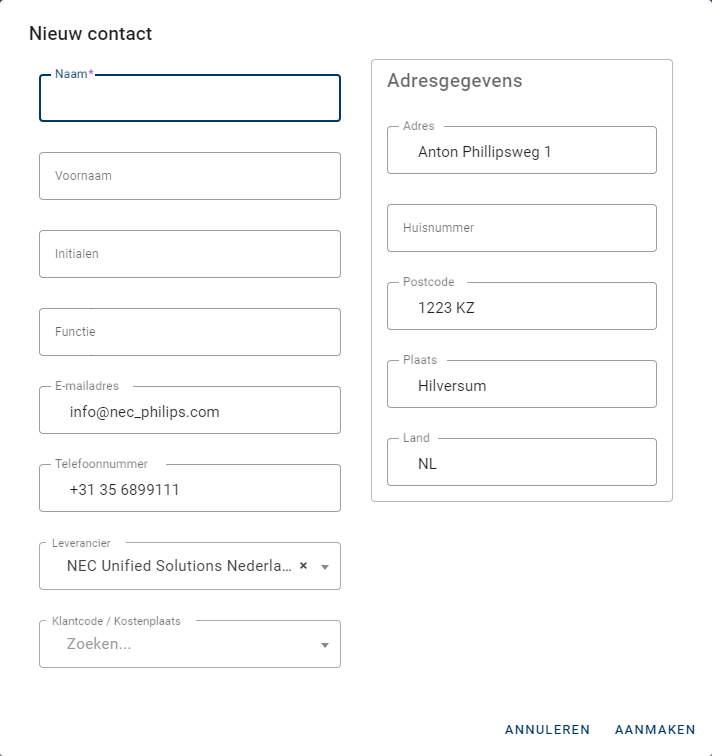Click the Nieuw contact dialog title
The height and width of the screenshot is (756, 712).
pyautogui.click(x=90, y=34)
